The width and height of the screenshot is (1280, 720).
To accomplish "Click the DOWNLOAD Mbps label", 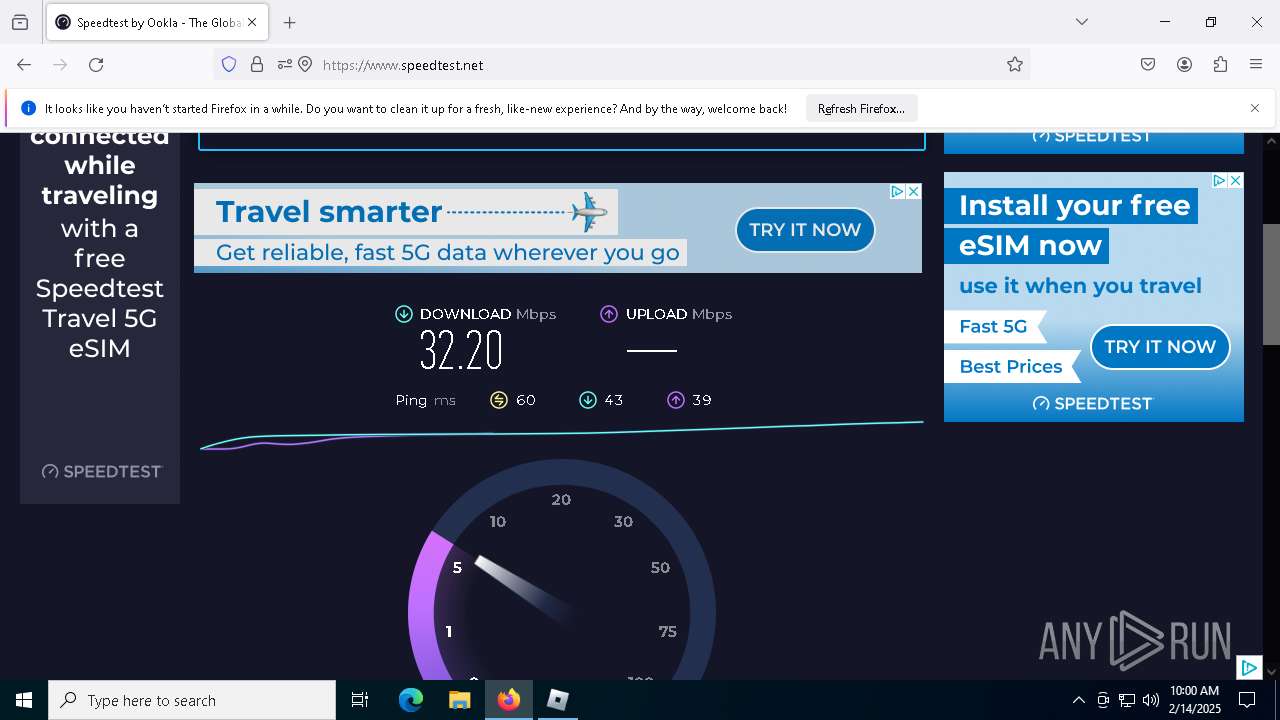I will pos(488,314).
